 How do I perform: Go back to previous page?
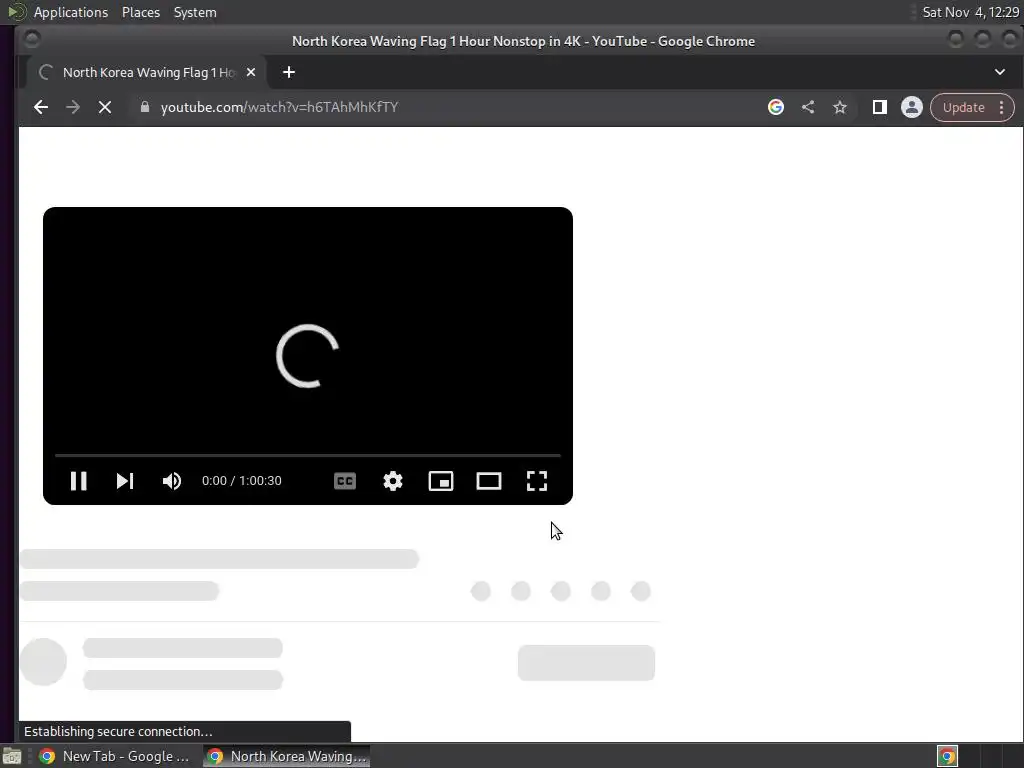pos(40,107)
